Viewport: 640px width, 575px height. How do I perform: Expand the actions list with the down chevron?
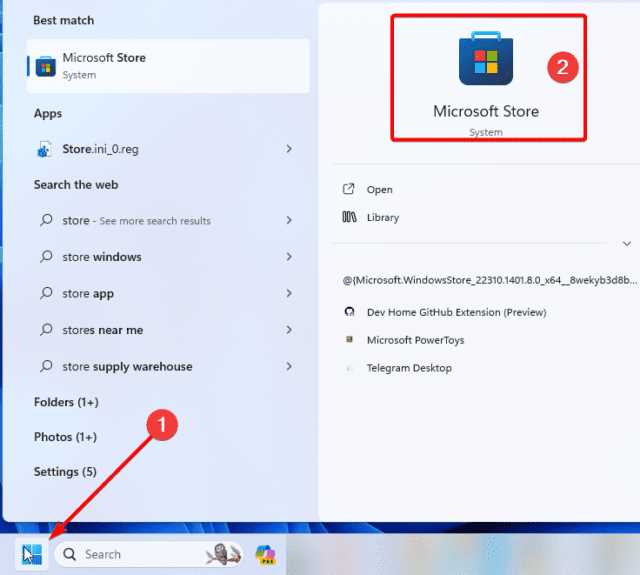(x=627, y=244)
